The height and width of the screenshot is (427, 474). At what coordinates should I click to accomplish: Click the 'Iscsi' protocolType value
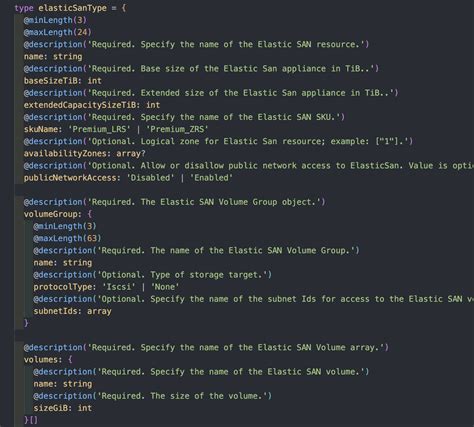[x=119, y=287]
